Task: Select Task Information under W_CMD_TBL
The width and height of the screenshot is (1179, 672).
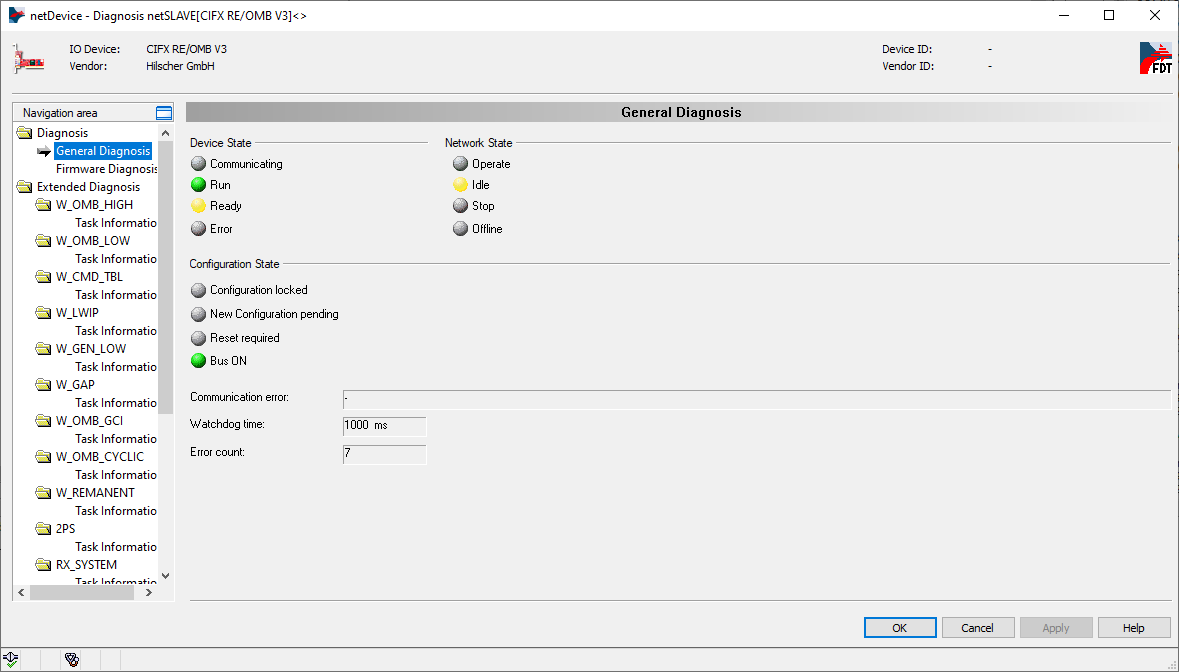Action: 115,295
